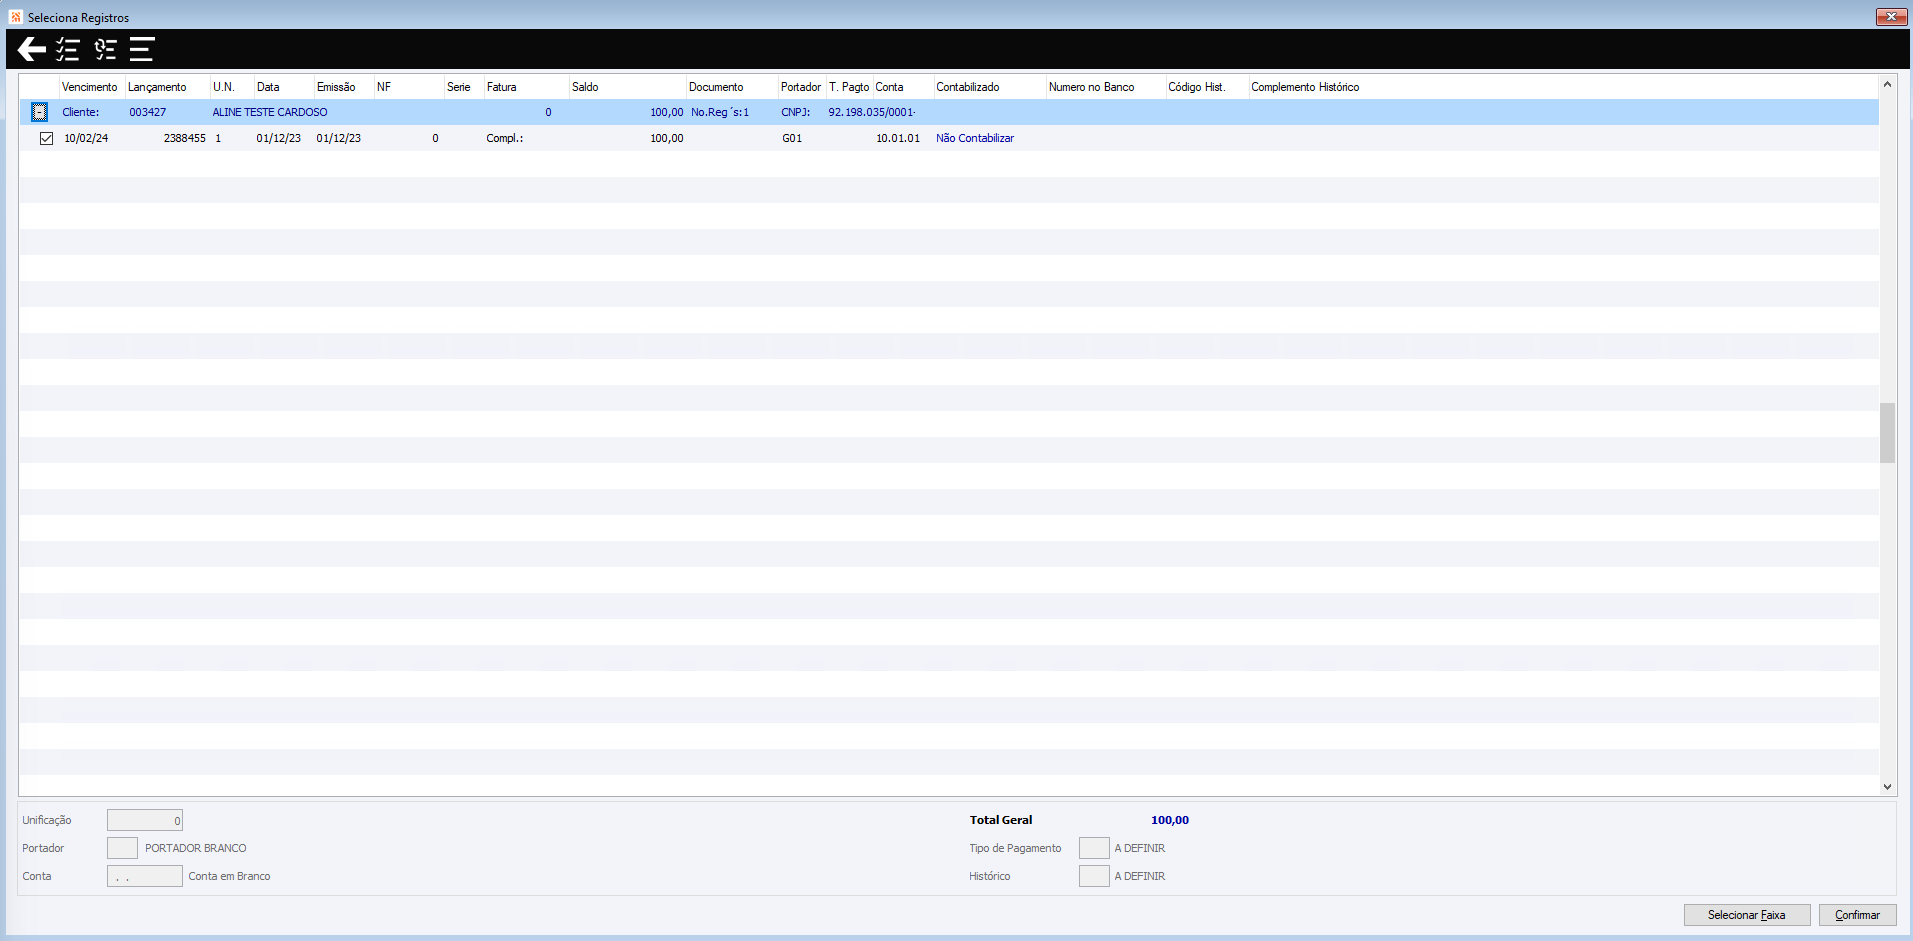Close the Seleciona Registros window
This screenshot has height=941, width=1913.
click(x=1891, y=16)
